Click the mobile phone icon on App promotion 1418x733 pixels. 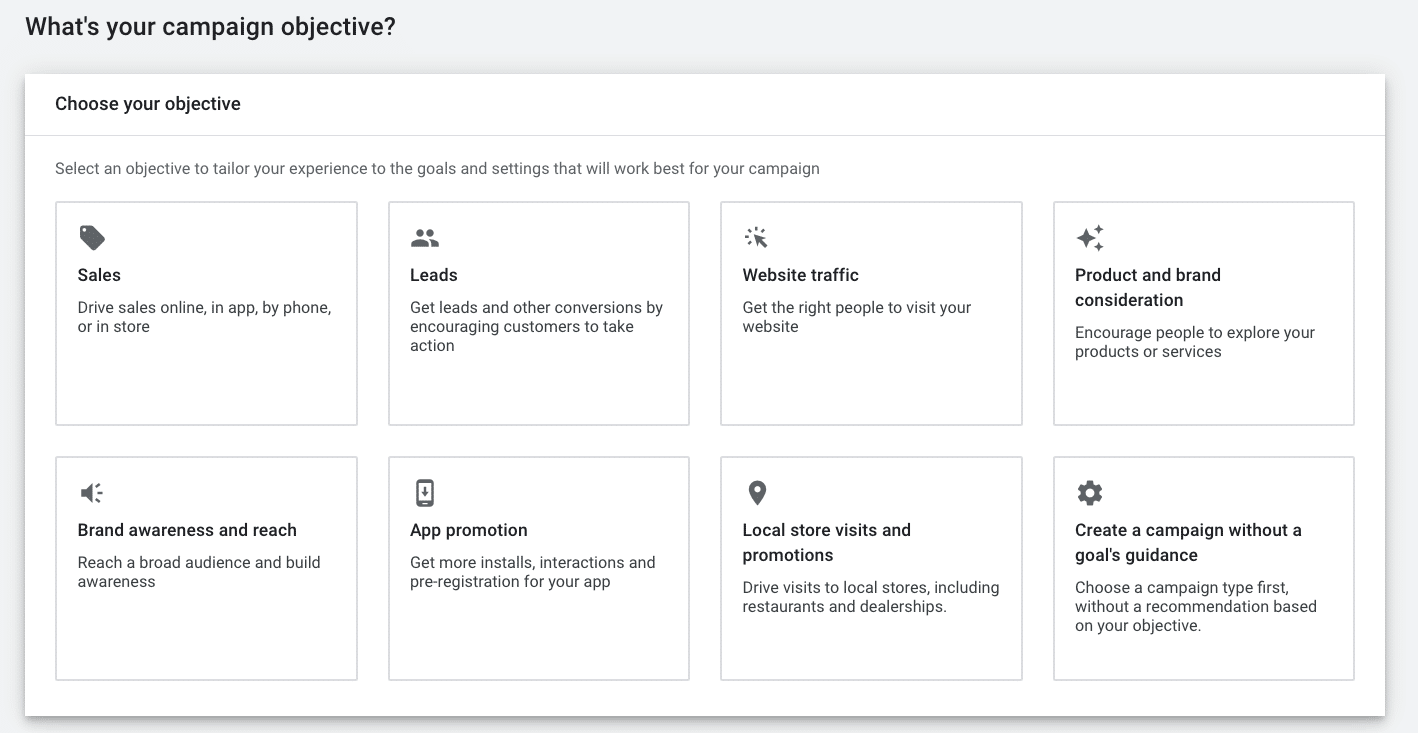424,492
